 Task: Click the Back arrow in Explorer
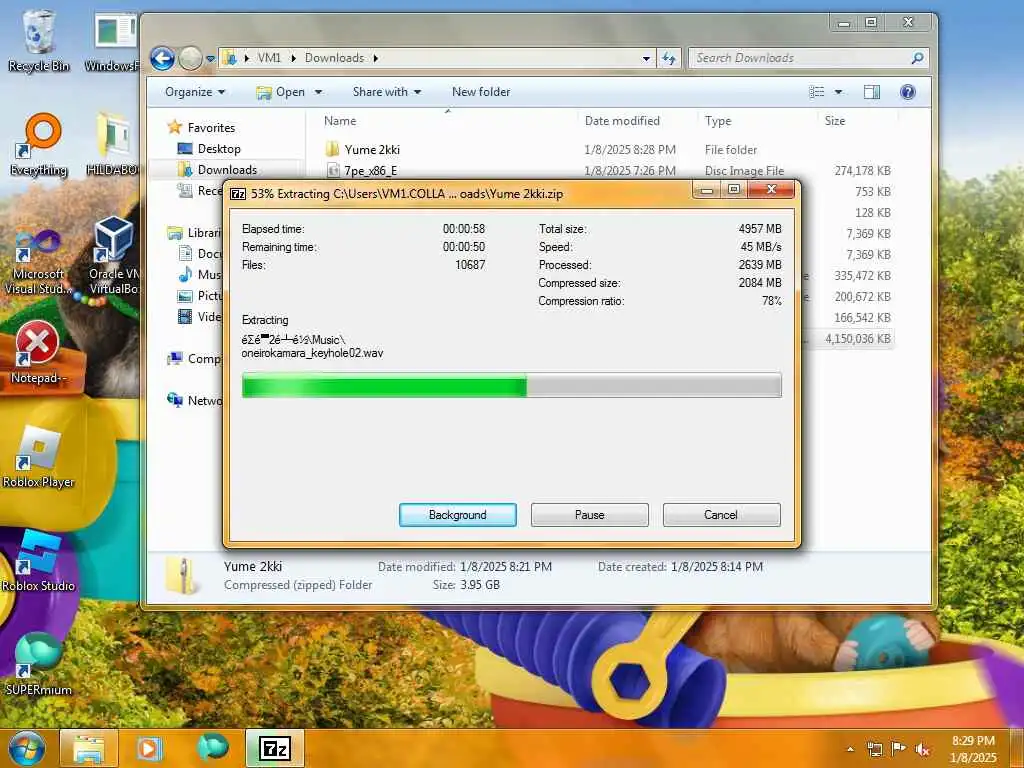click(x=163, y=58)
